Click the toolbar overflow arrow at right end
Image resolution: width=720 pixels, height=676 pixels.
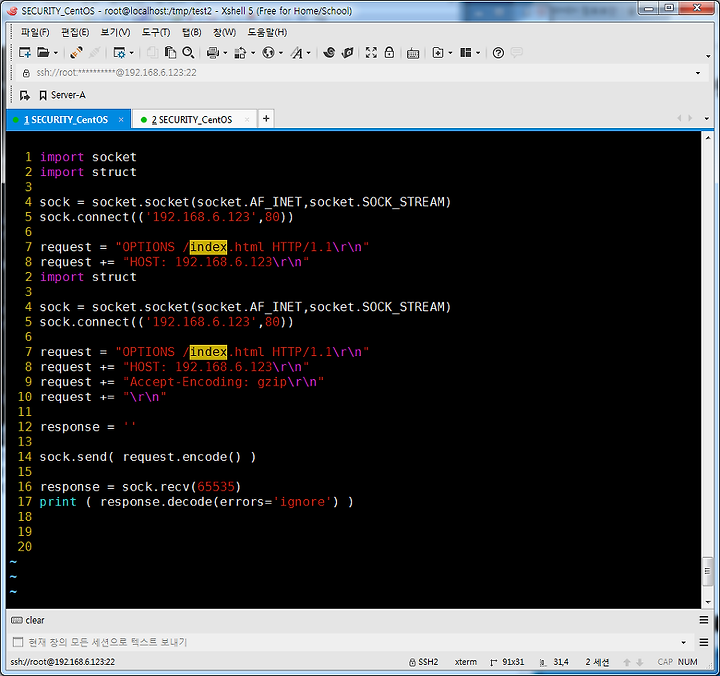[709, 56]
